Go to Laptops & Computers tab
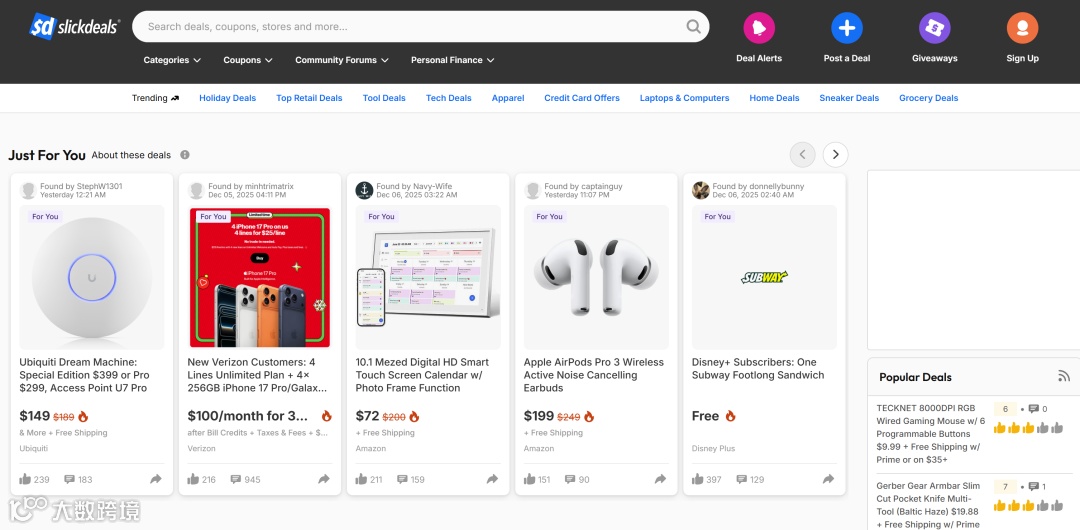1080x530 pixels. (684, 98)
